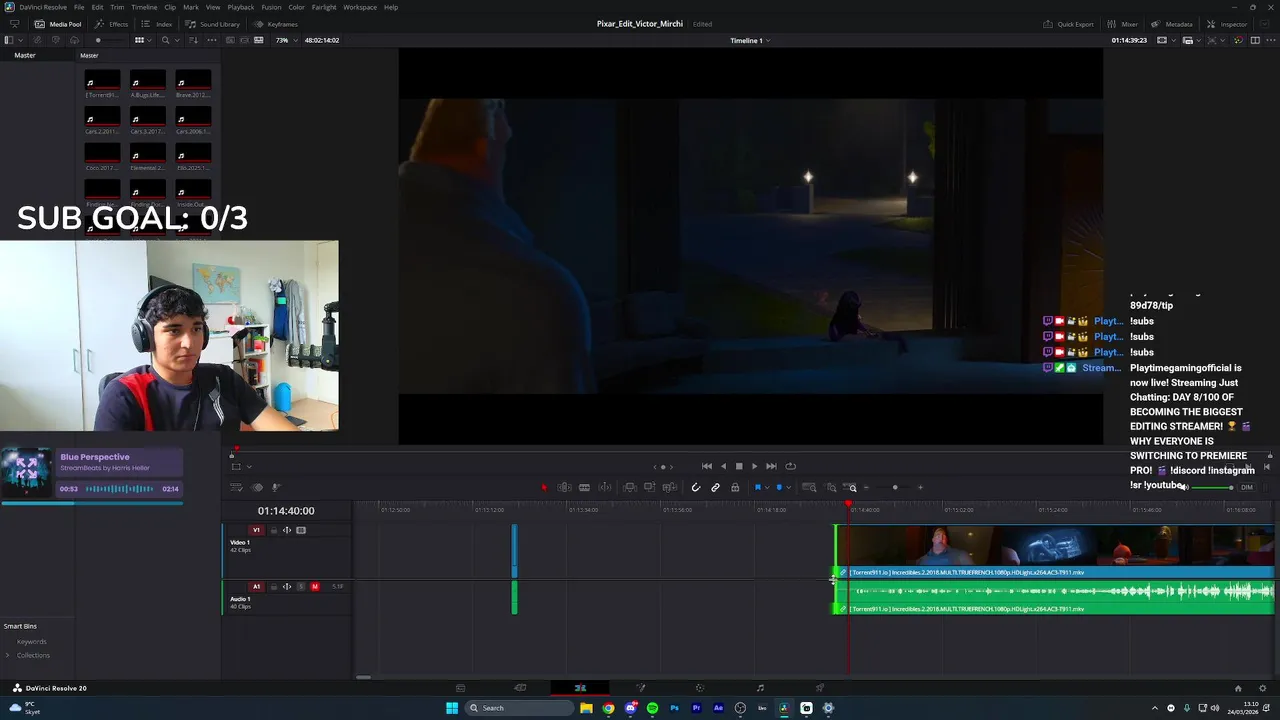Toggle loop playback

[x=790, y=466]
